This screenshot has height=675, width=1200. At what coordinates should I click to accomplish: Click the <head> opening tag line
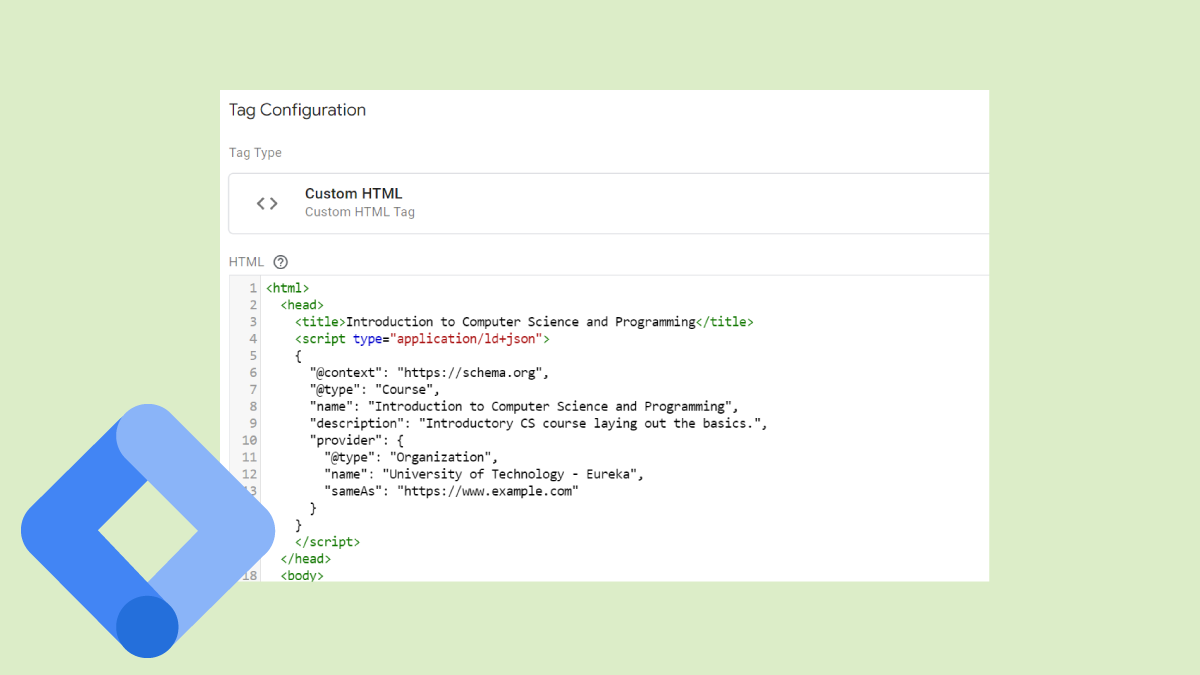click(x=302, y=305)
